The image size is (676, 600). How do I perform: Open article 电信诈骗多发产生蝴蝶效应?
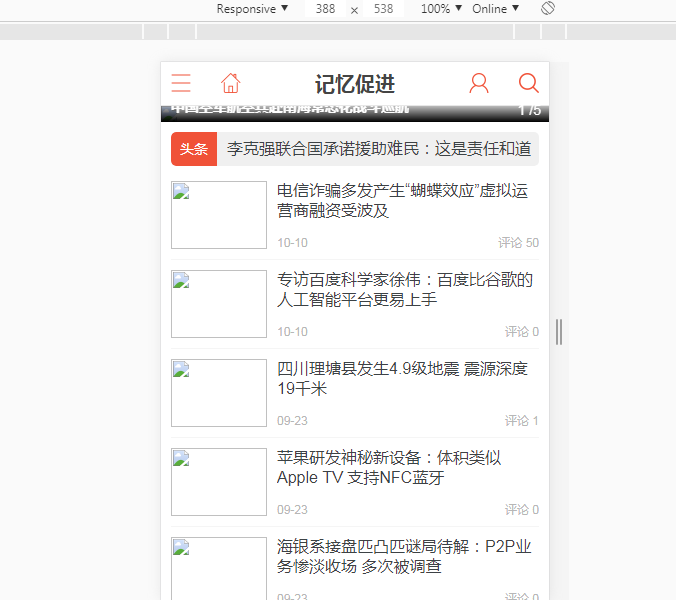[x=402, y=200]
